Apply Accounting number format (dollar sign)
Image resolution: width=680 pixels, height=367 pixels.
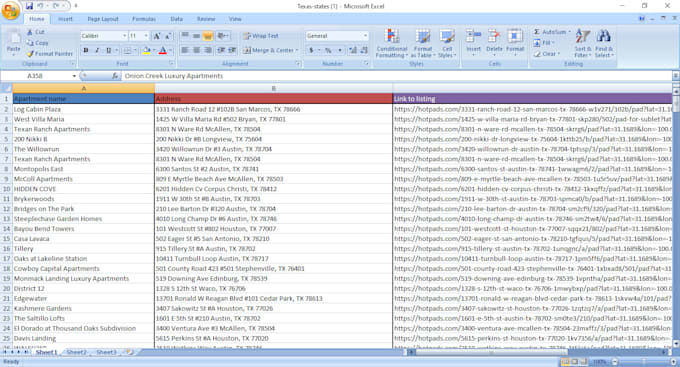(x=311, y=50)
